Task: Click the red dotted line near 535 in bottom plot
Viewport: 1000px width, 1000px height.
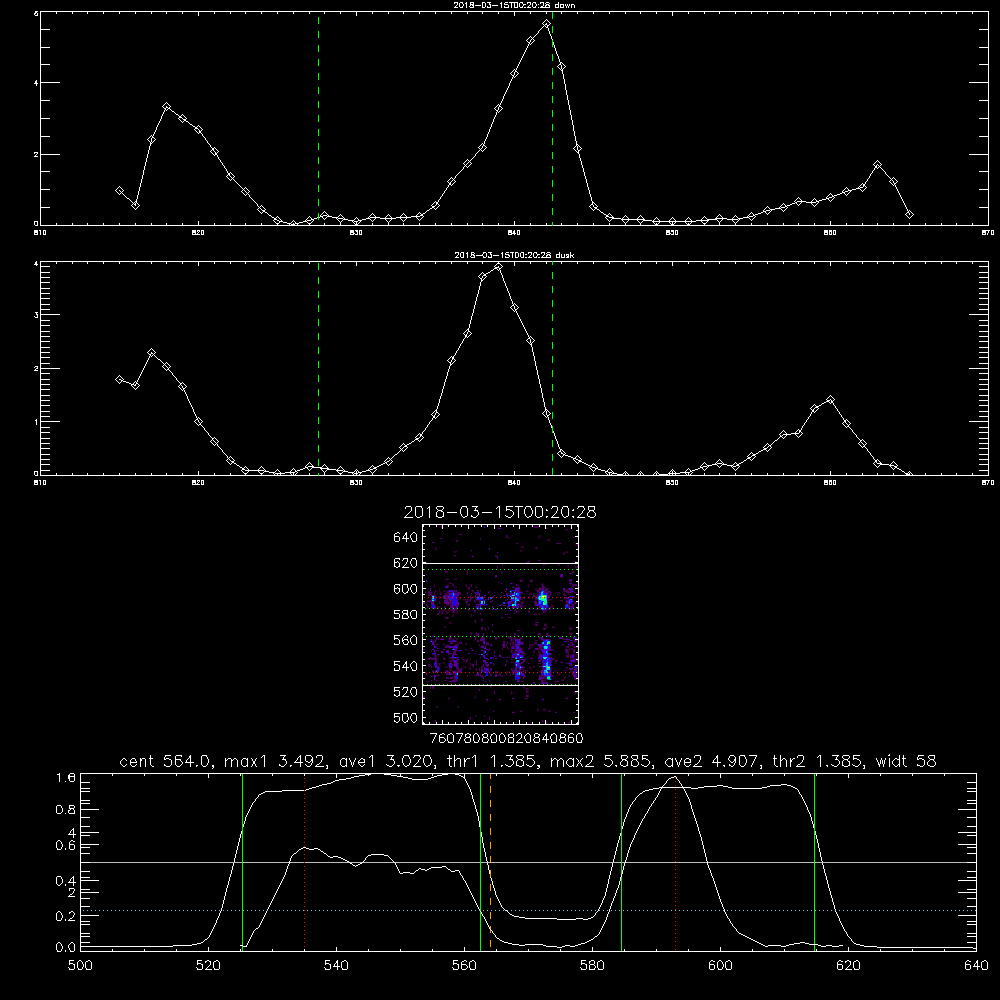Action: (x=304, y=861)
